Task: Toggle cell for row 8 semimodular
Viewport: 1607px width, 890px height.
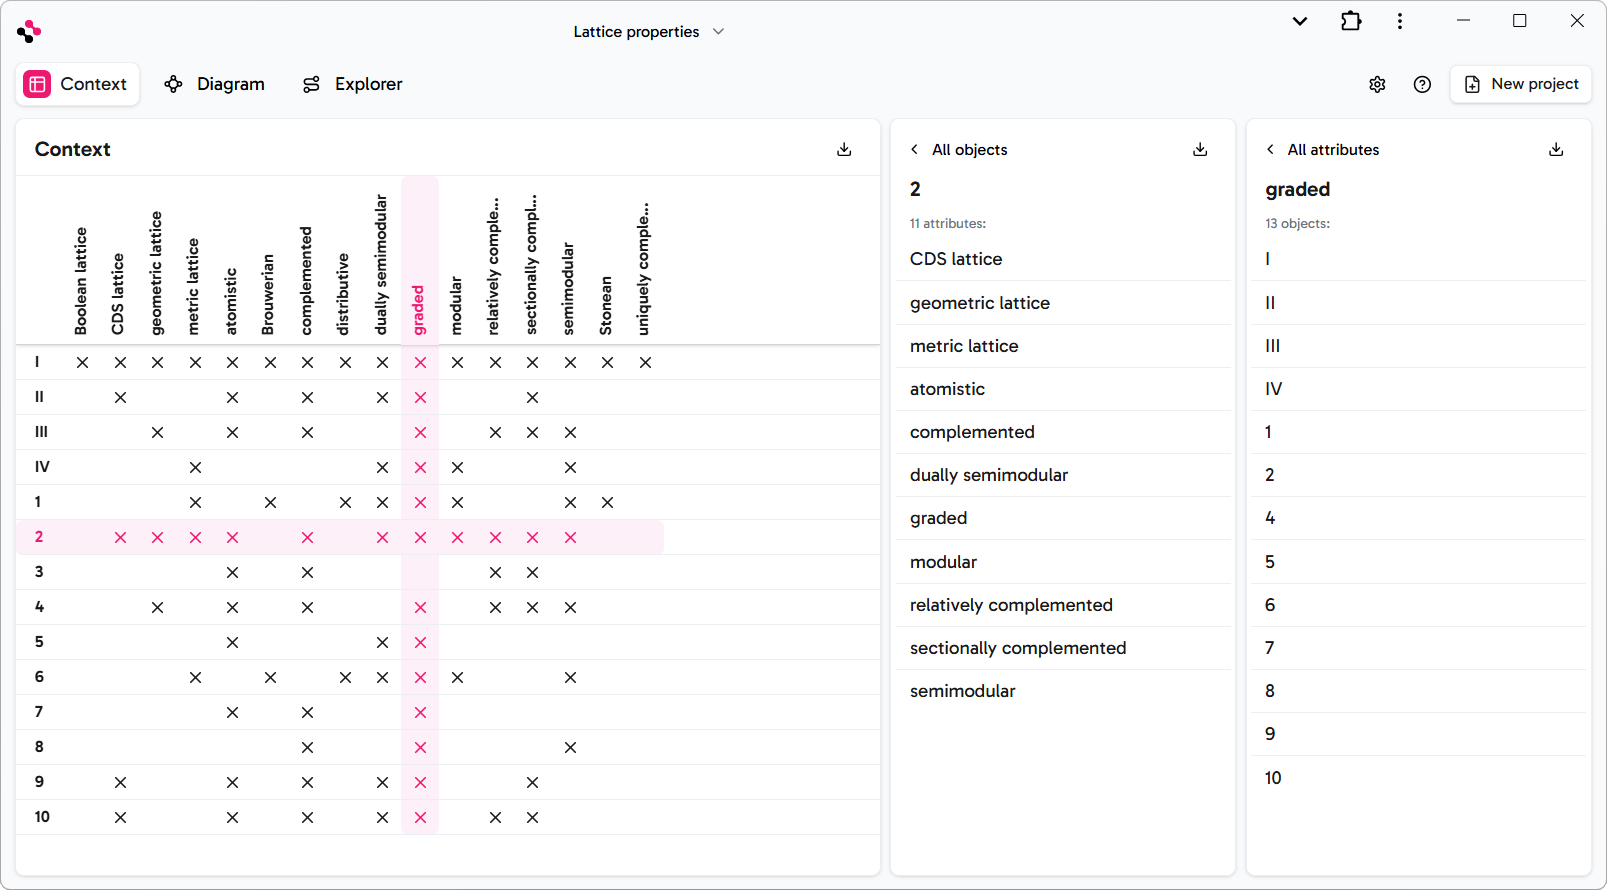Action: (570, 747)
